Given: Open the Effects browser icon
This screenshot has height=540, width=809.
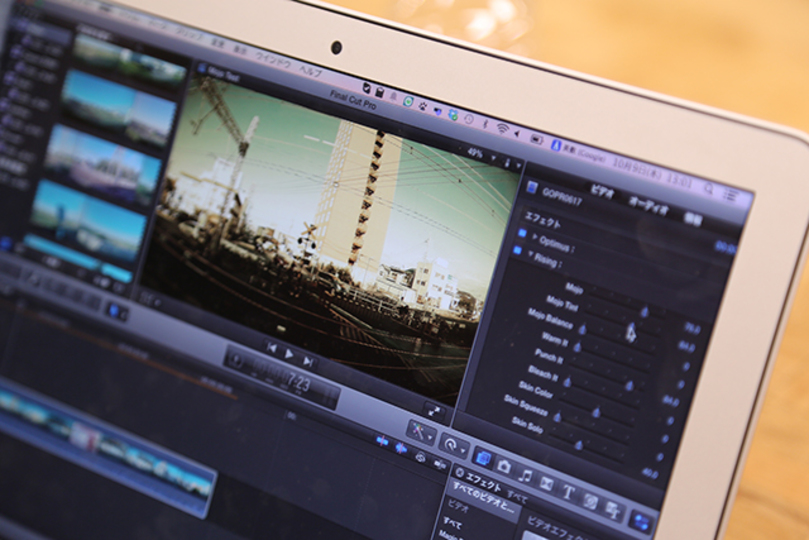Looking at the screenshot, I should click(483, 458).
